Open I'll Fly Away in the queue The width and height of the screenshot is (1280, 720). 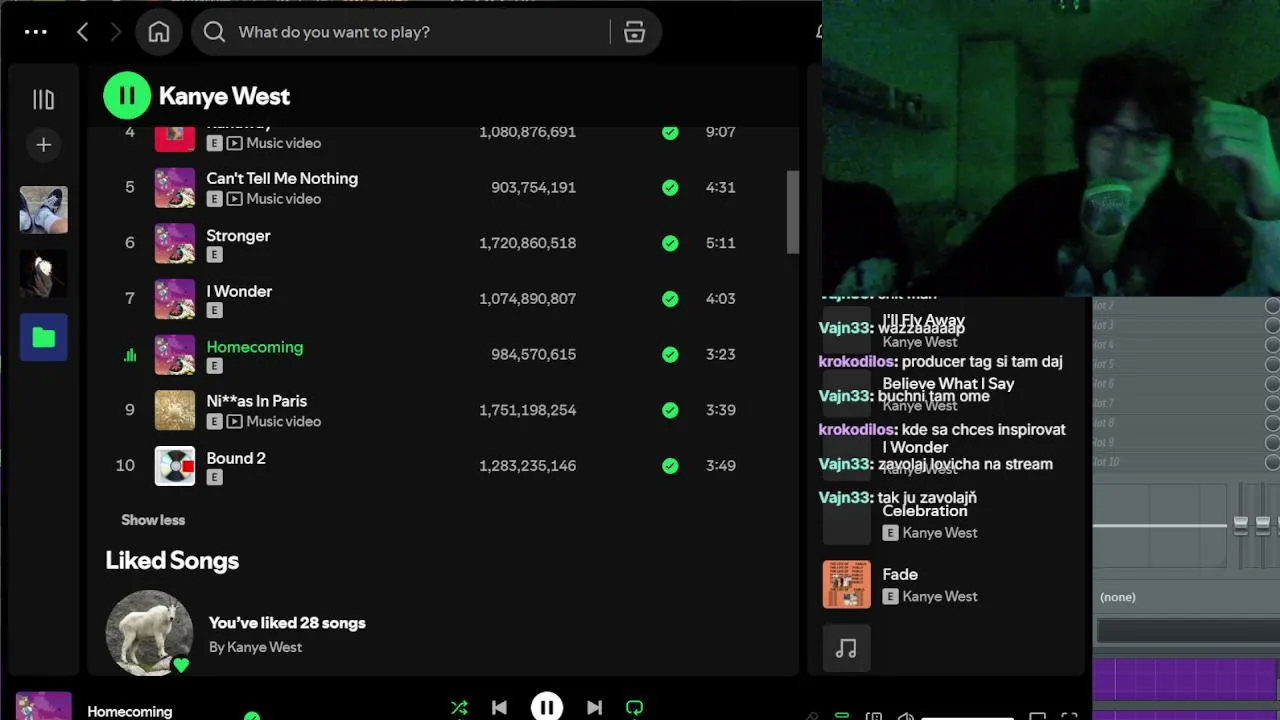pos(923,320)
